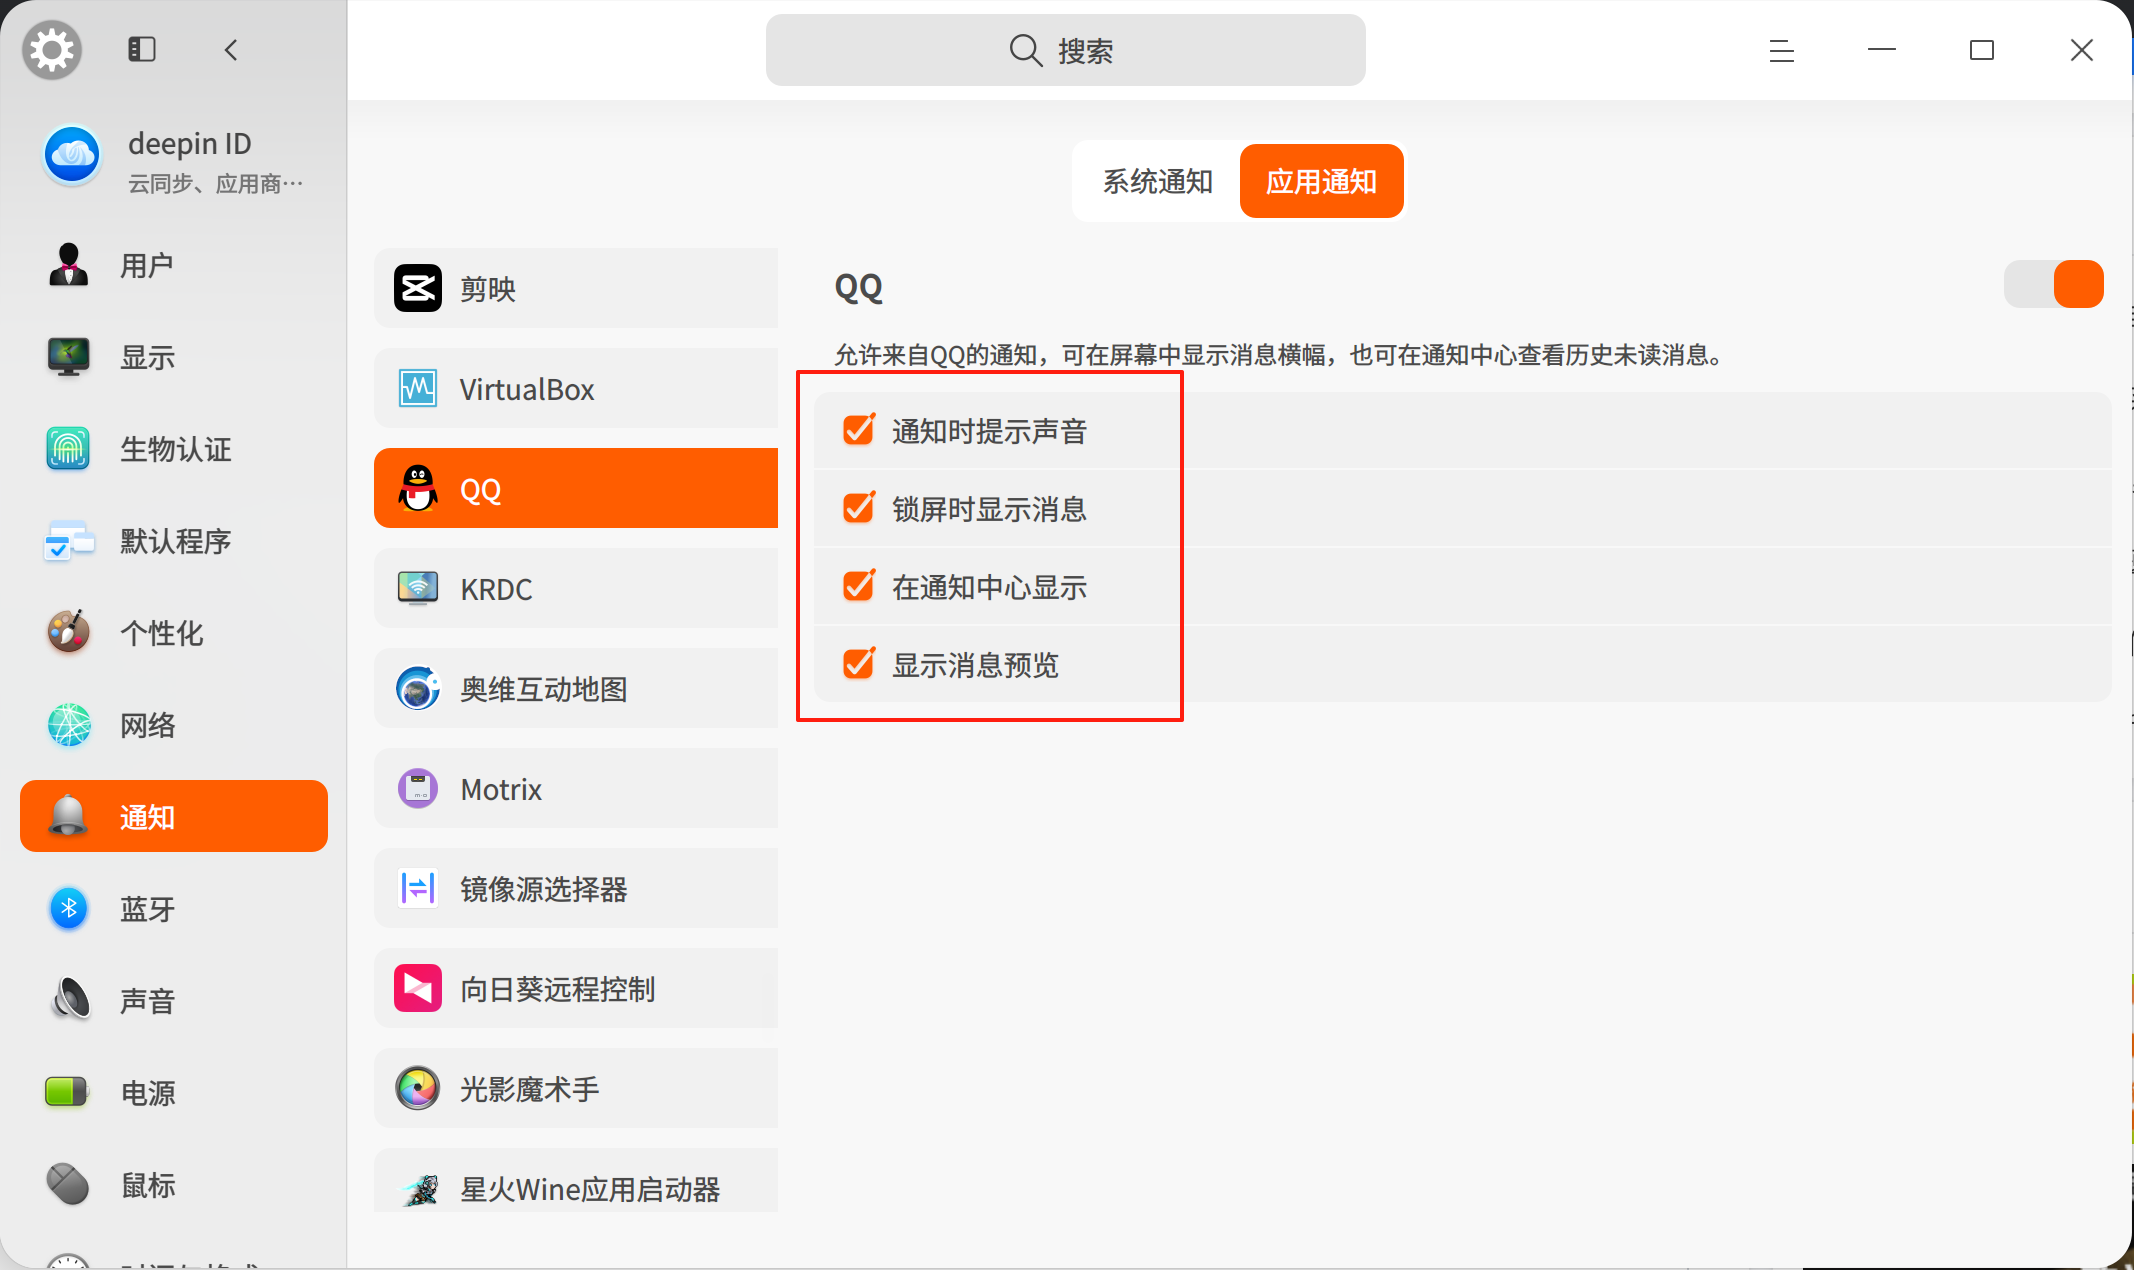Select 向日葵远程控制 in the app list
The image size is (2134, 1270).
[576, 988]
